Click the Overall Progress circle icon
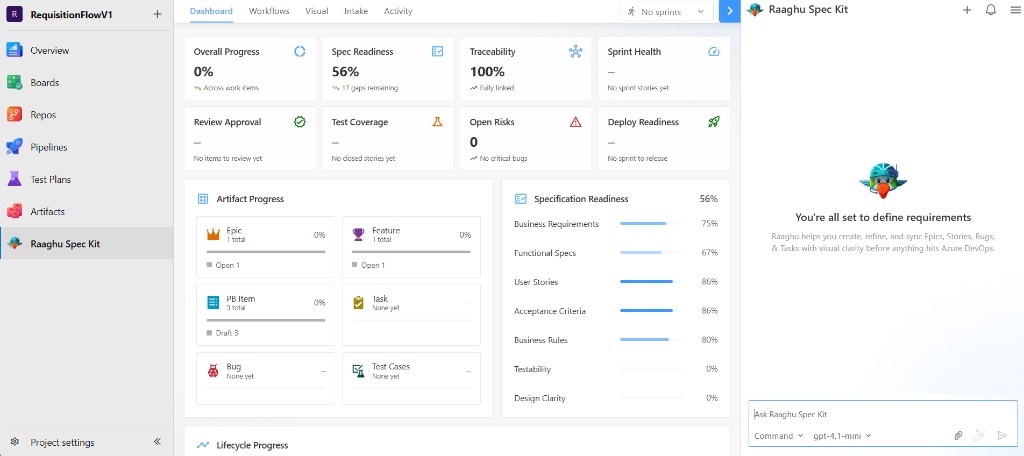Viewport: 1024px width, 456px height. (x=300, y=52)
